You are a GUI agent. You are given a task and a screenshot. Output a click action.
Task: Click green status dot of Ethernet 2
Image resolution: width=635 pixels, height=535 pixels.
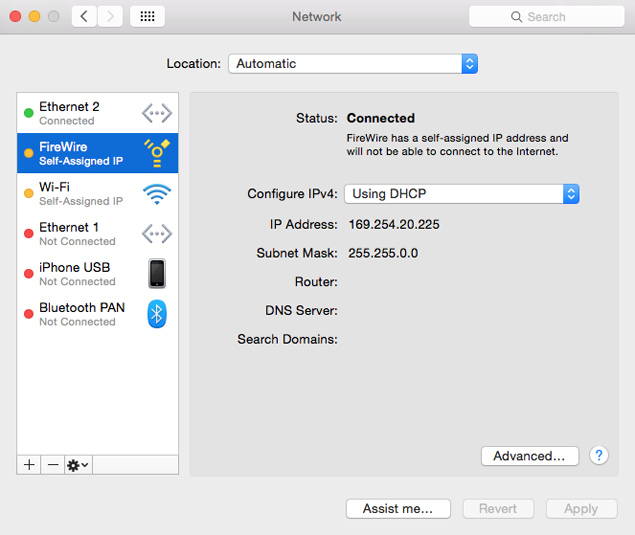(28, 113)
